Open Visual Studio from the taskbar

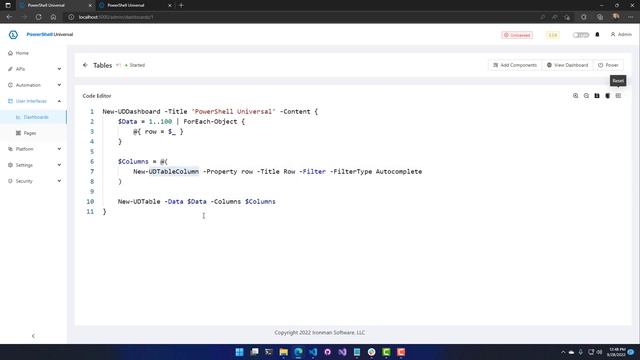(x=342, y=352)
